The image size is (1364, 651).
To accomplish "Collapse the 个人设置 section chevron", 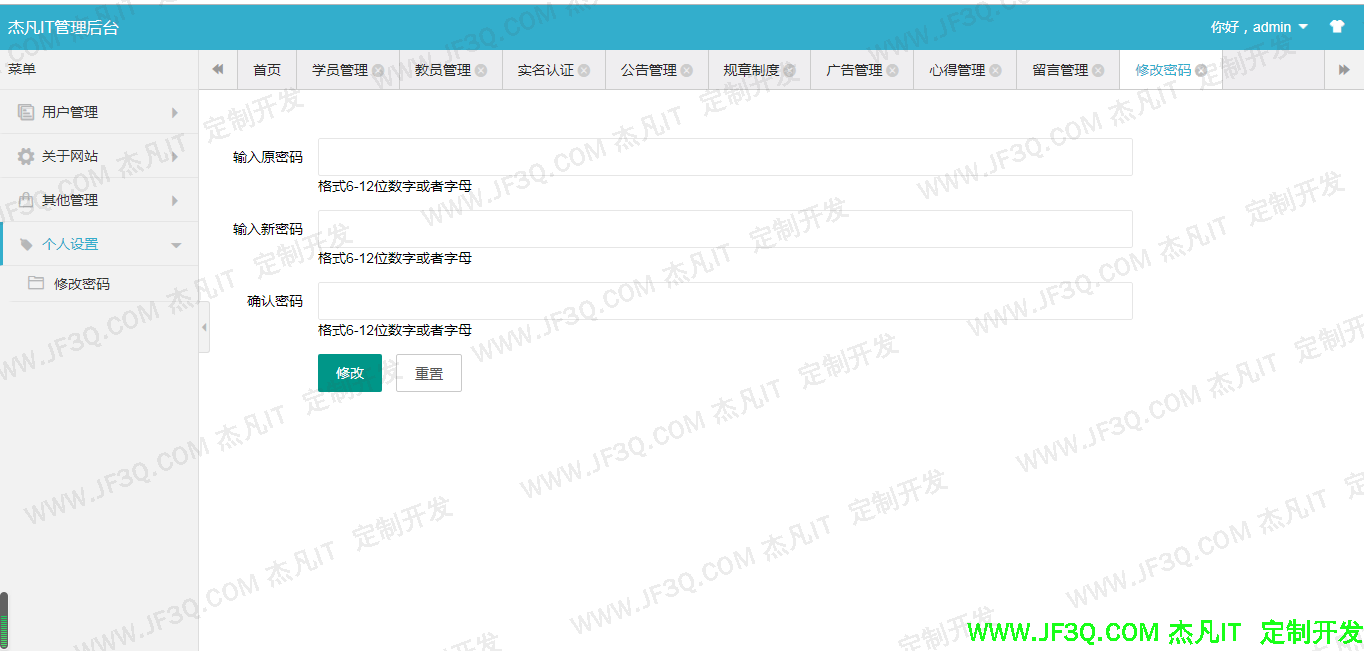I will point(177,244).
